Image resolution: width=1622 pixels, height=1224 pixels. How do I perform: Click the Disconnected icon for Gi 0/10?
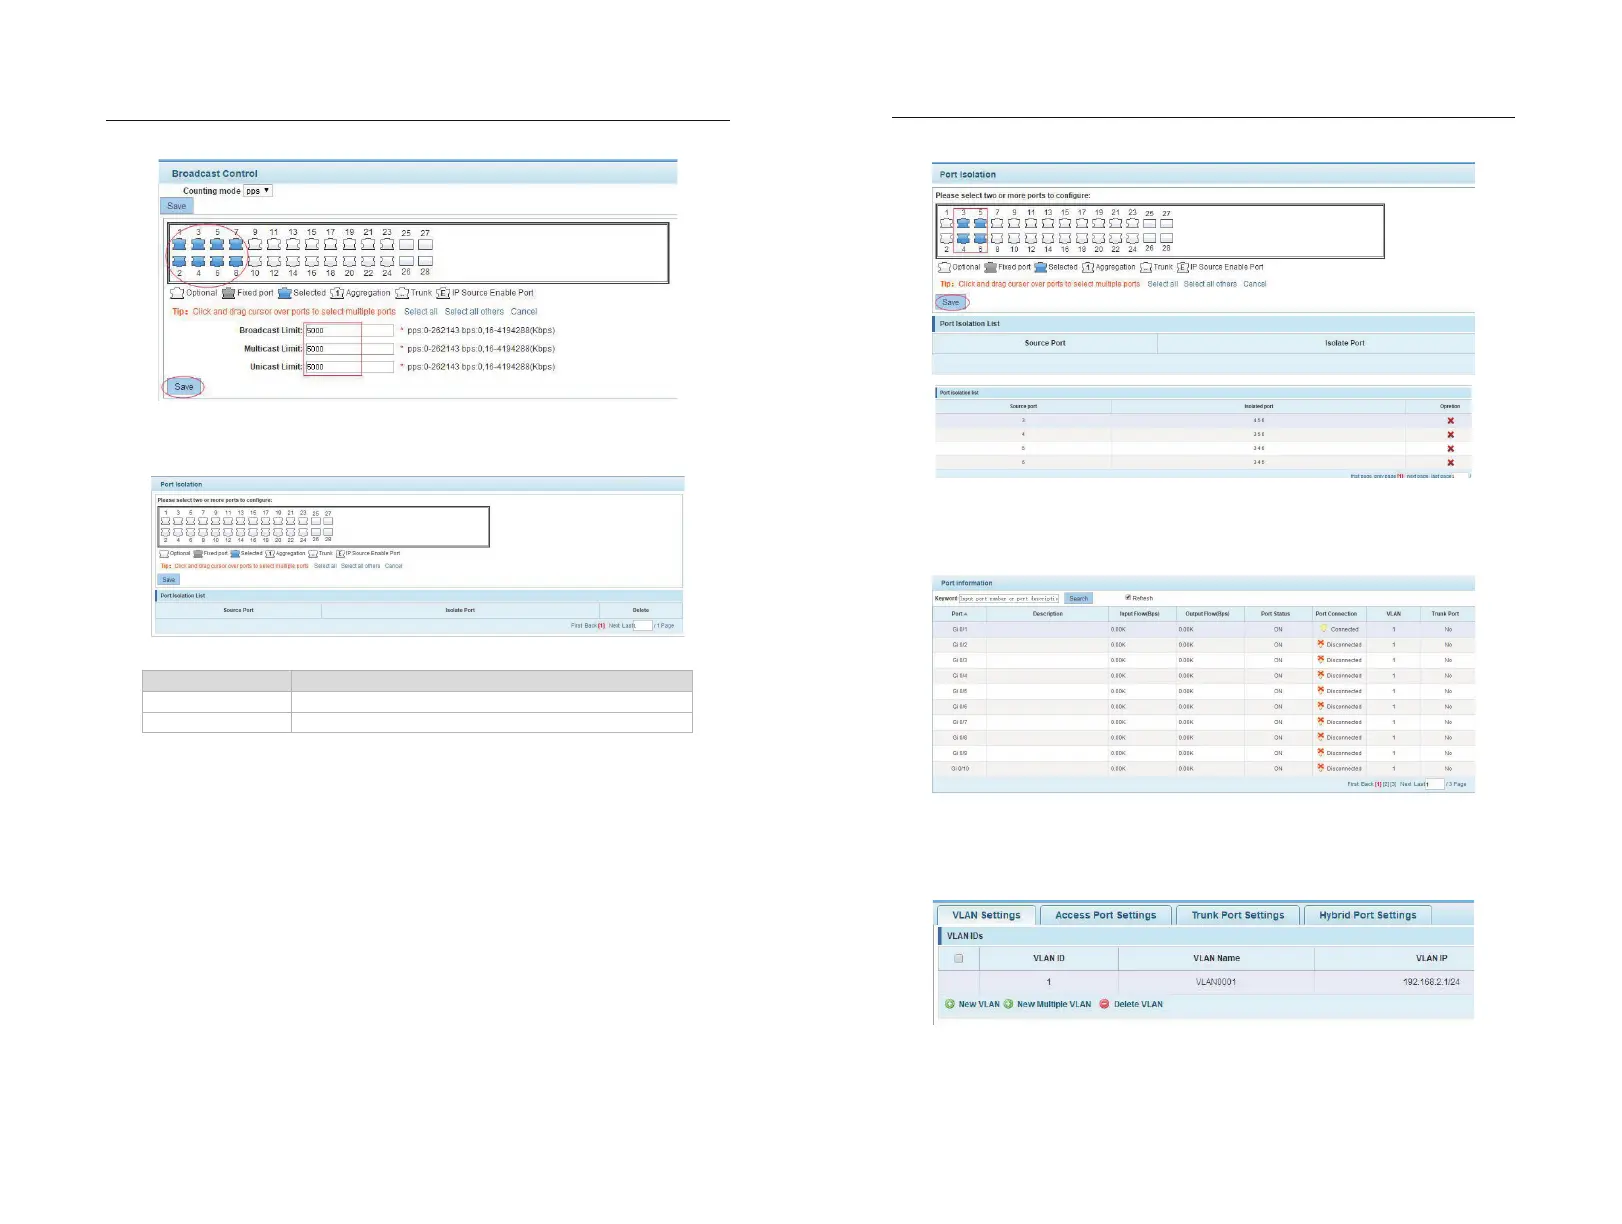(1321, 768)
